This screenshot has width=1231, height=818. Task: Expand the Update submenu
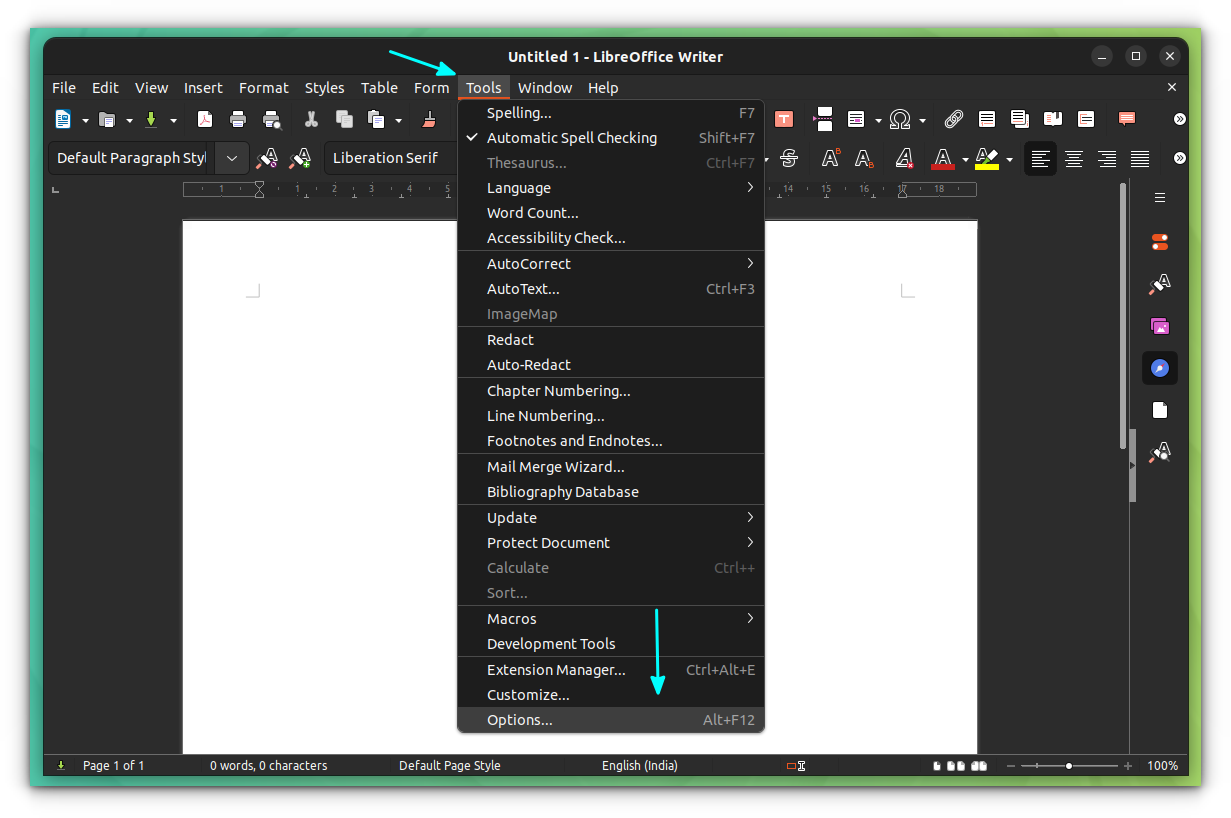coord(611,518)
